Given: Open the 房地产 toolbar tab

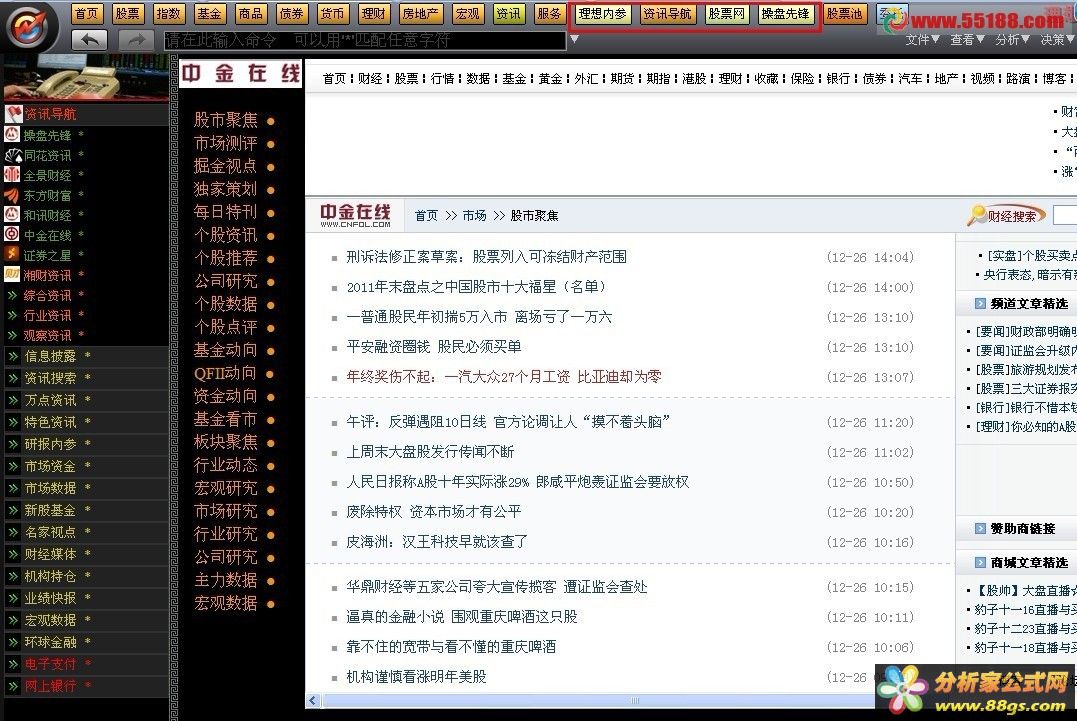Looking at the screenshot, I should (420, 13).
